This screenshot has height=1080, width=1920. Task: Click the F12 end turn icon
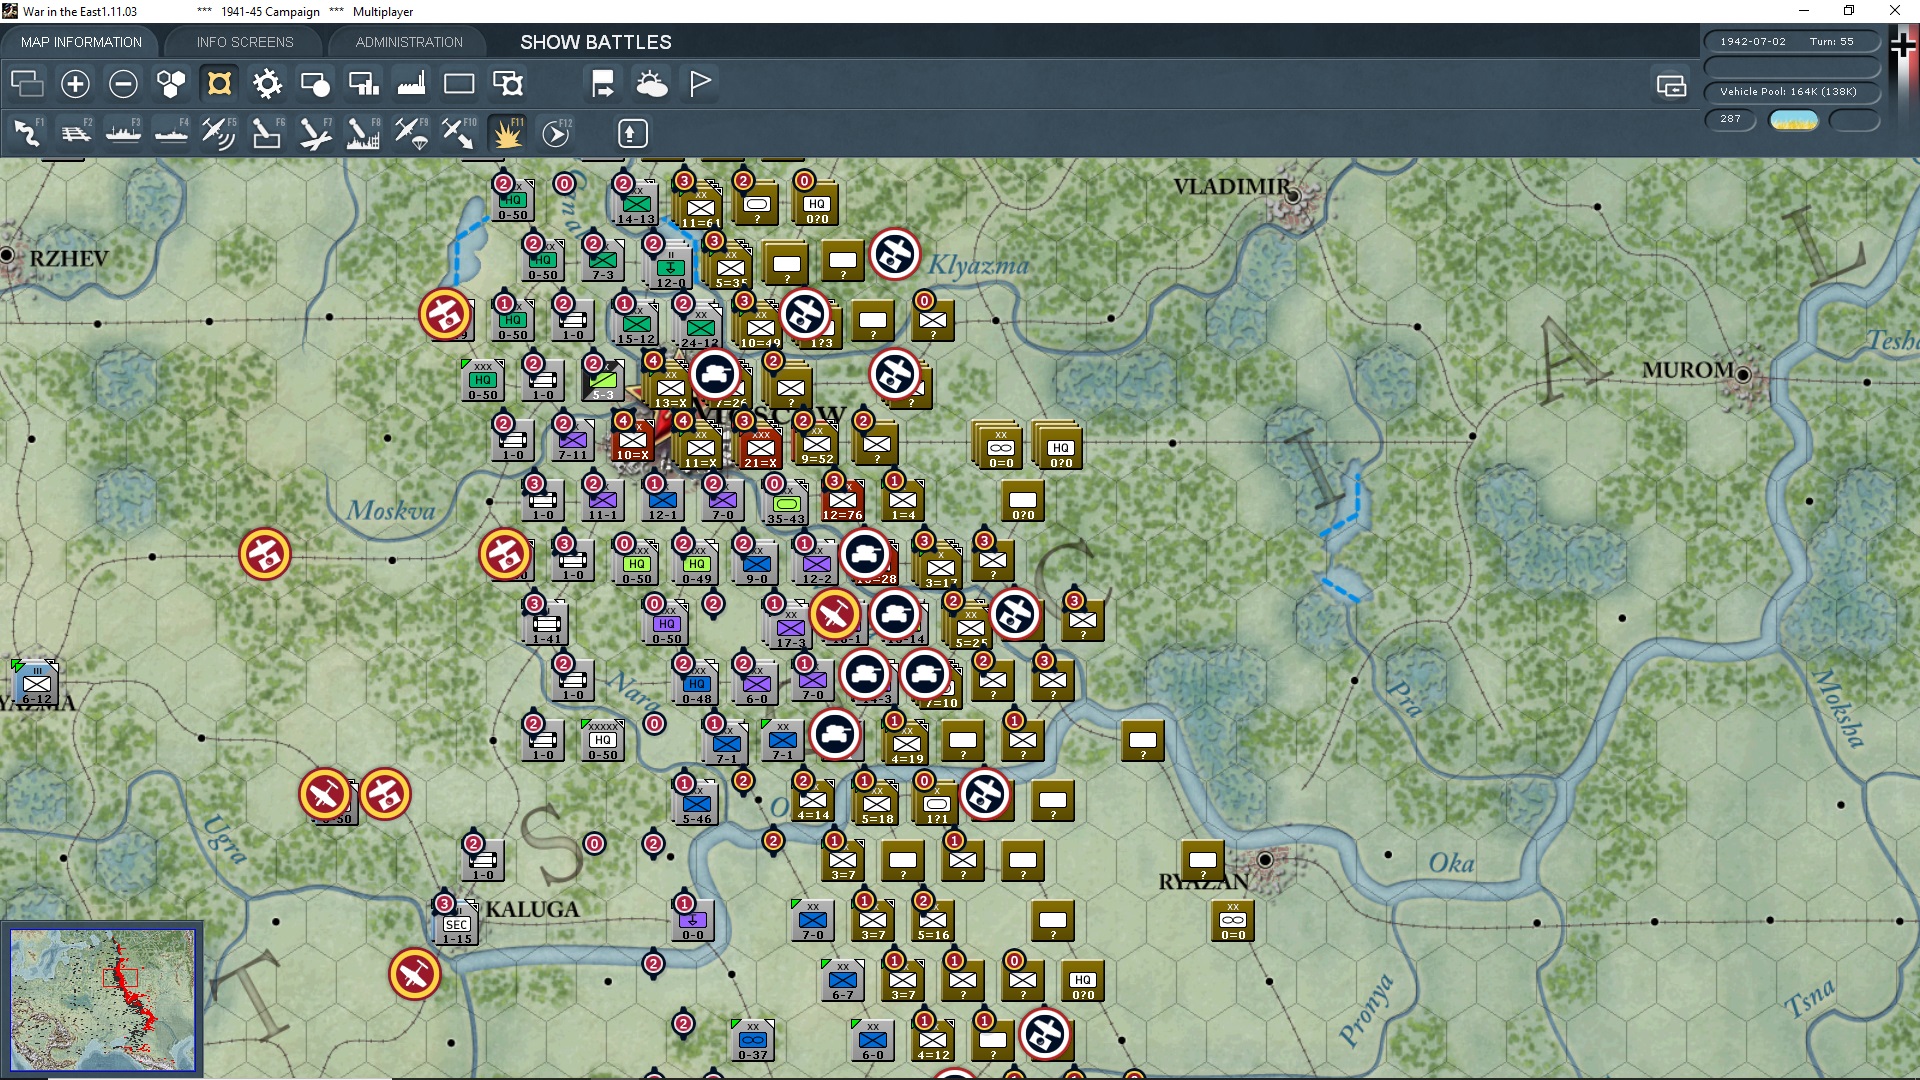tap(555, 133)
